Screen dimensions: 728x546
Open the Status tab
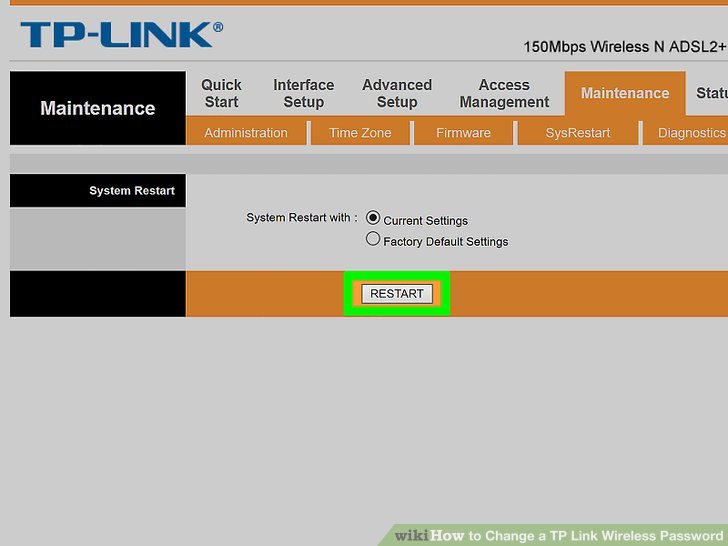point(711,93)
